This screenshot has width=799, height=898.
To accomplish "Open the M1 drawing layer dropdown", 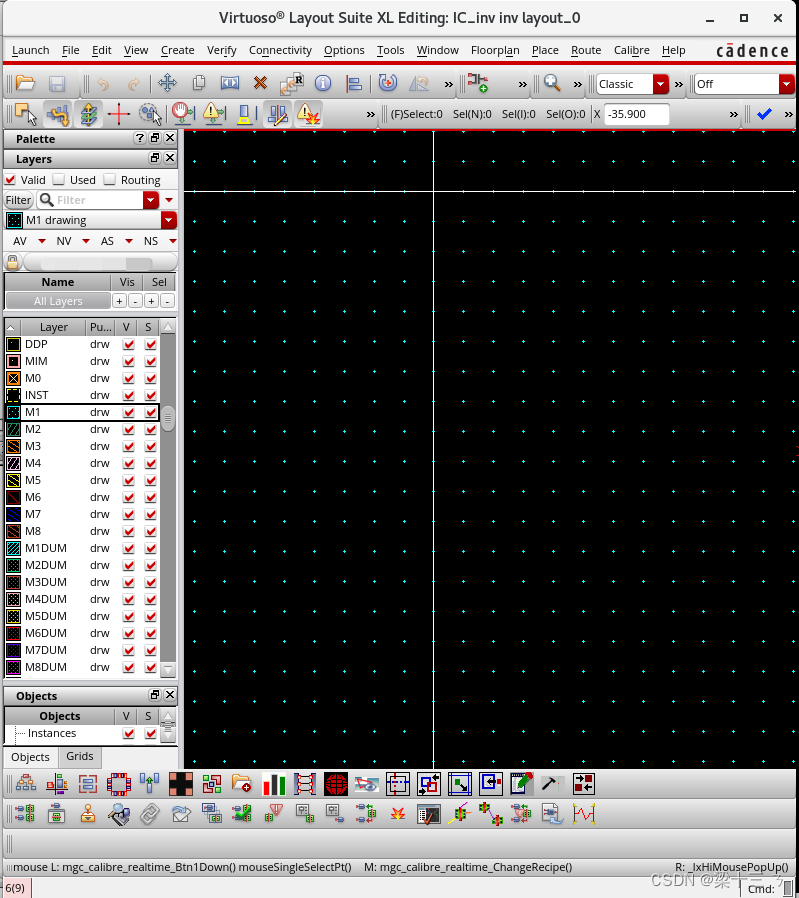I will (168, 220).
